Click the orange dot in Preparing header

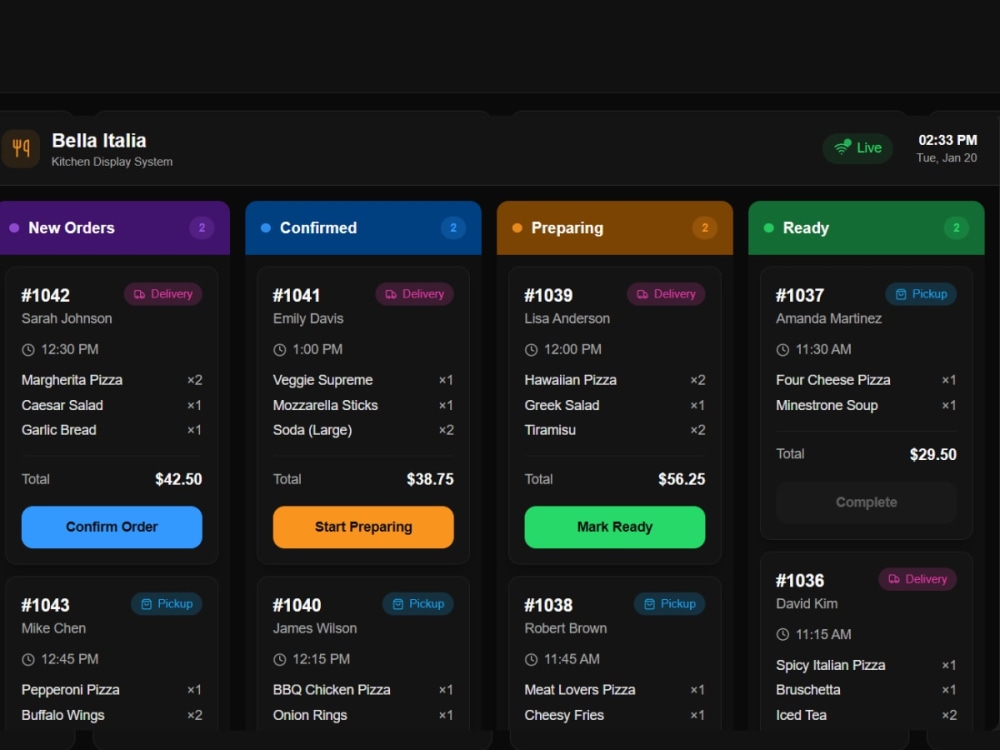[517, 228]
